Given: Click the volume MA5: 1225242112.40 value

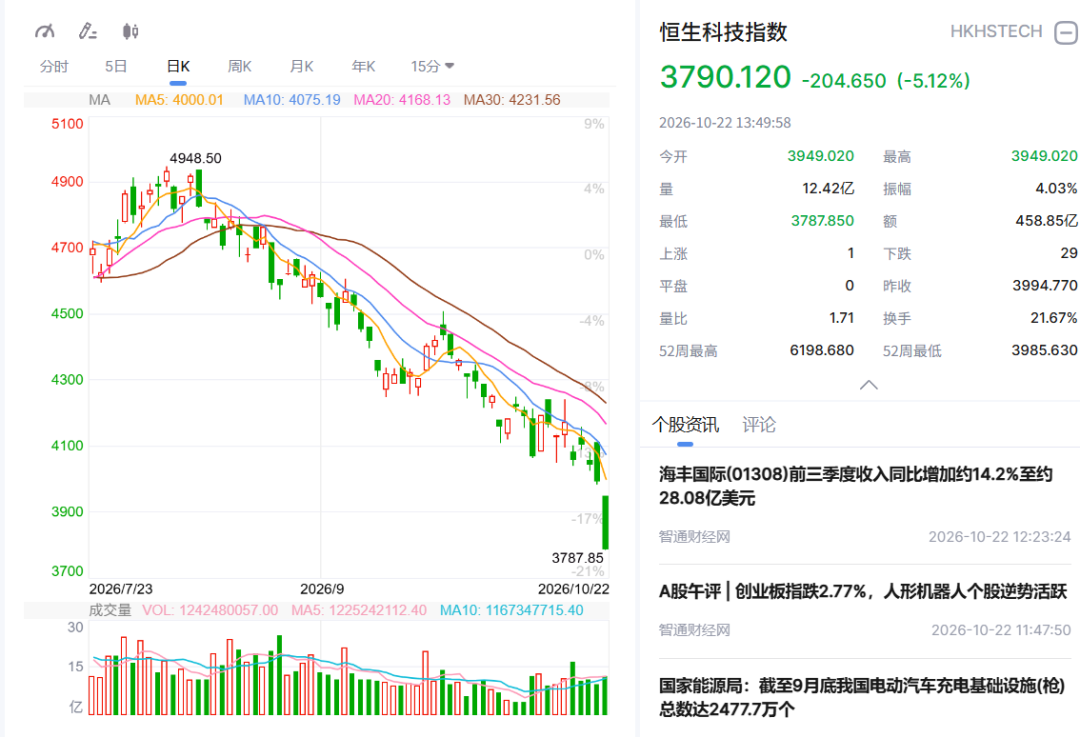Looking at the screenshot, I should [x=359, y=611].
